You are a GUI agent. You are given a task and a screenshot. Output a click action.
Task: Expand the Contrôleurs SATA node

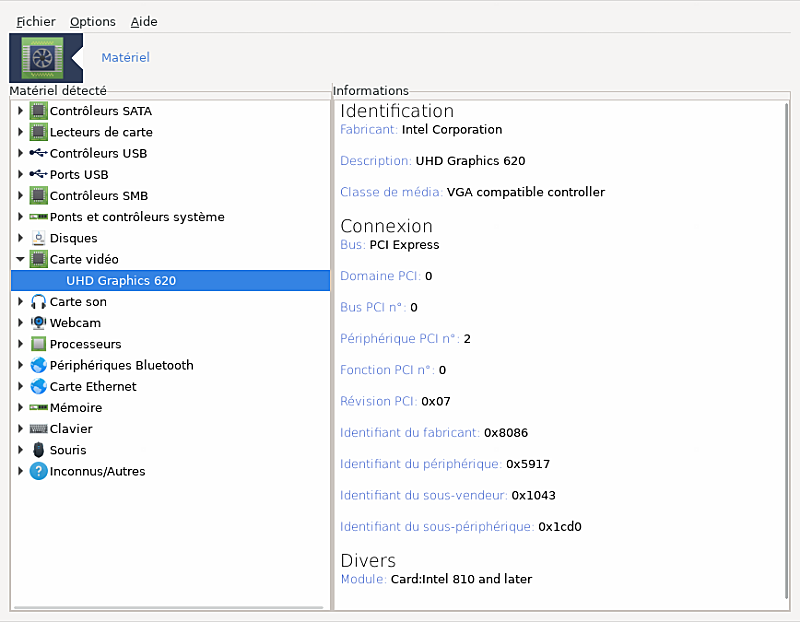(20, 111)
